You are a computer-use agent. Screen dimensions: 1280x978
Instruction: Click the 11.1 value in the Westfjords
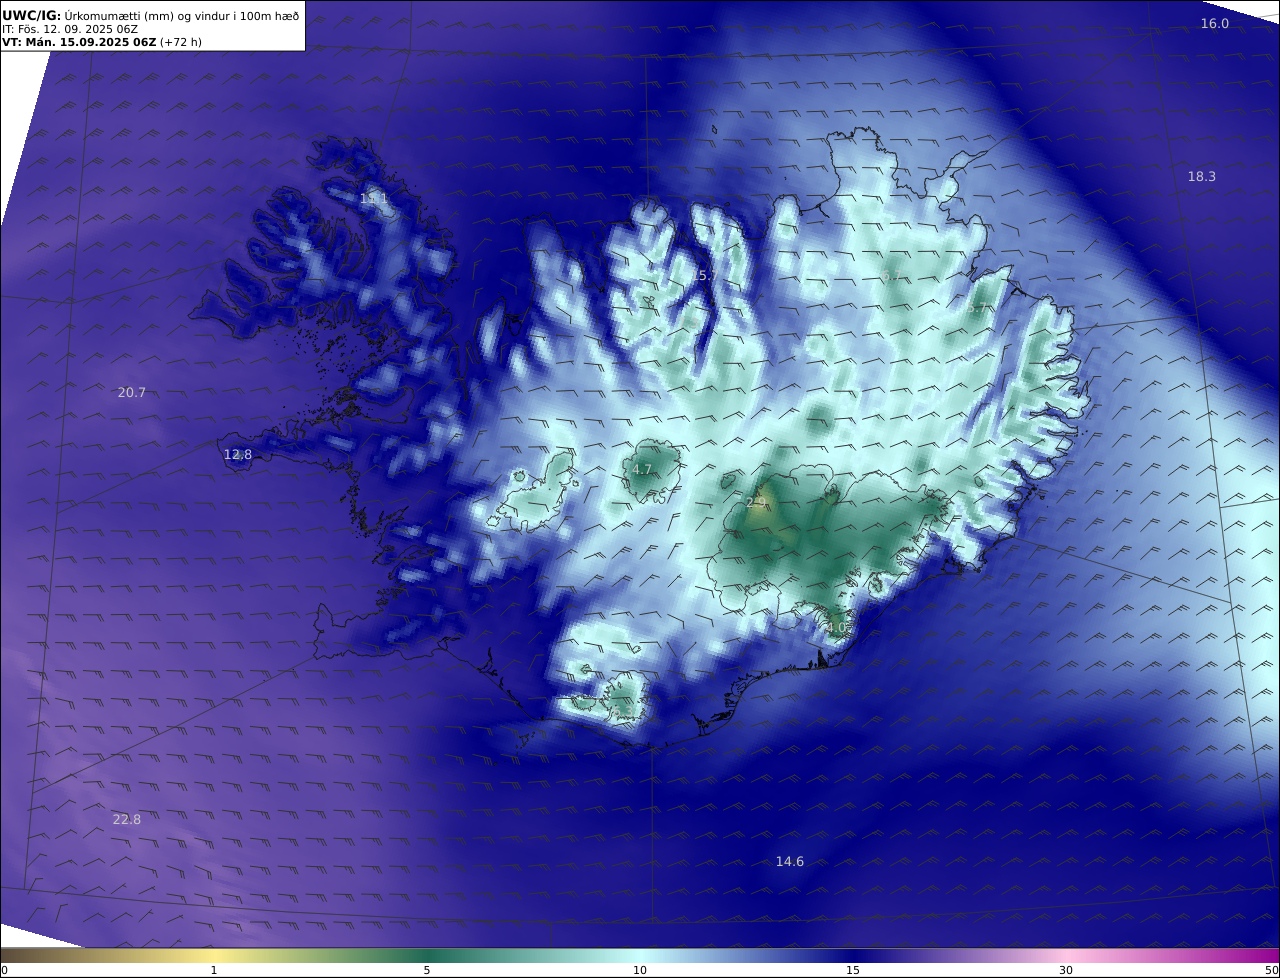coord(374,199)
